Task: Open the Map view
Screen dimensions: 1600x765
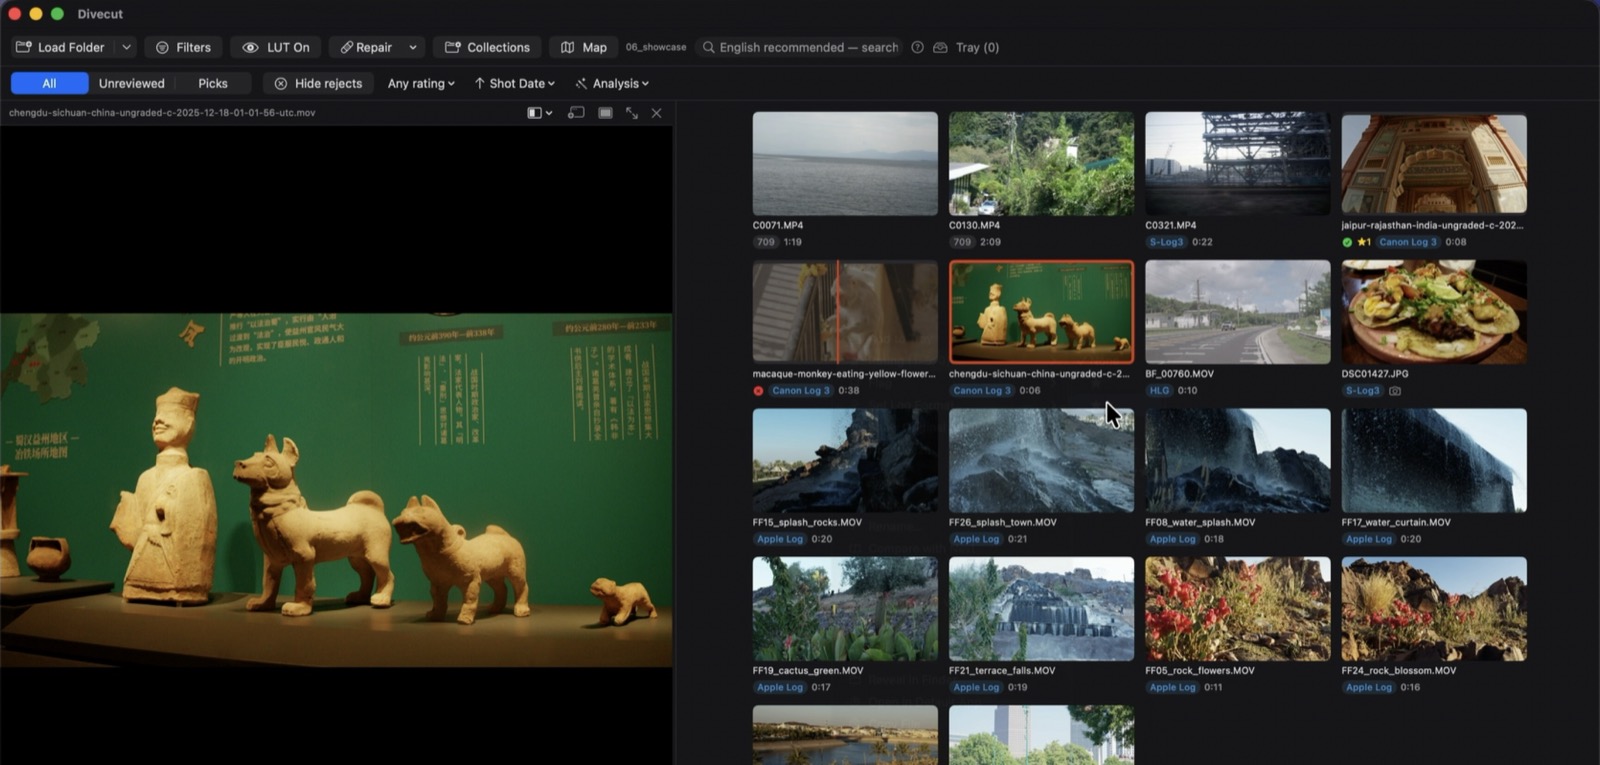Action: [x=584, y=47]
